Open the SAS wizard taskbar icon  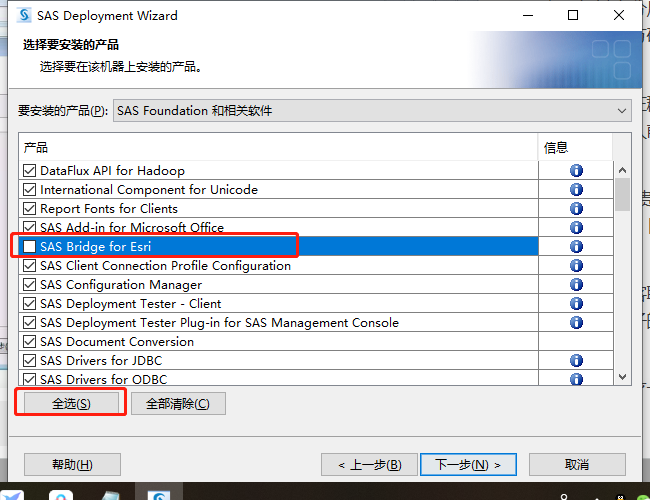159,495
